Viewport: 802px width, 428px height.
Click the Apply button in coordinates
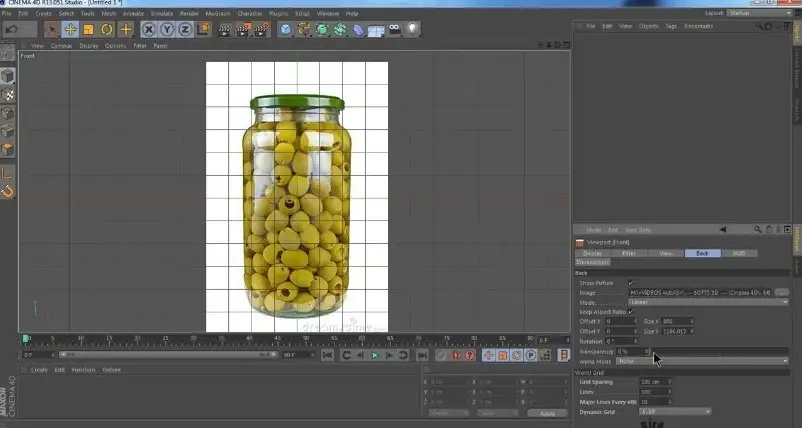tap(547, 413)
